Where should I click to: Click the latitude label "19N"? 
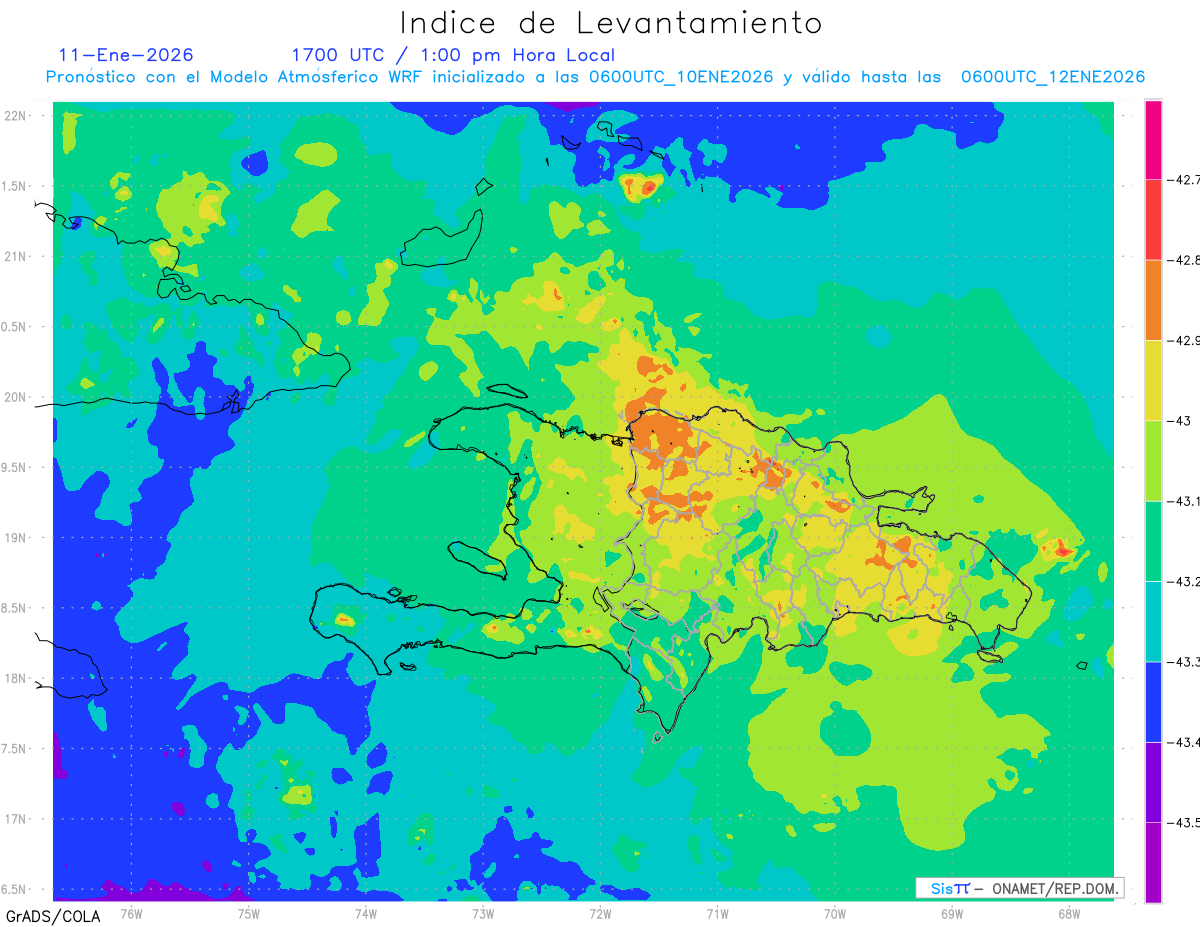click(17, 538)
